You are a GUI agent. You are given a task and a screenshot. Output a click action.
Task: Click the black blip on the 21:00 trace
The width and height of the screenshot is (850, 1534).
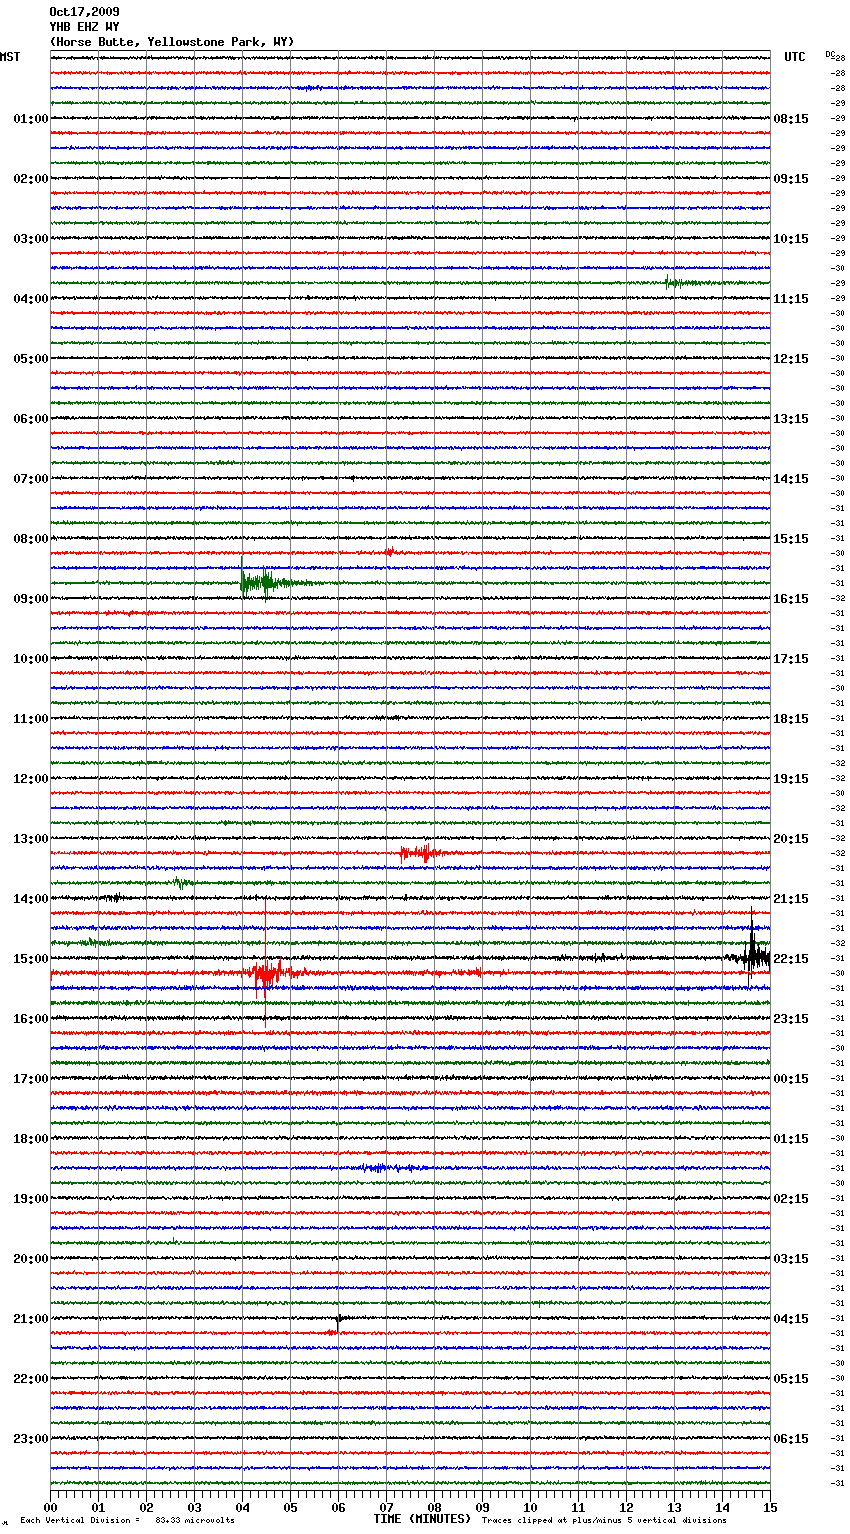339,1319
